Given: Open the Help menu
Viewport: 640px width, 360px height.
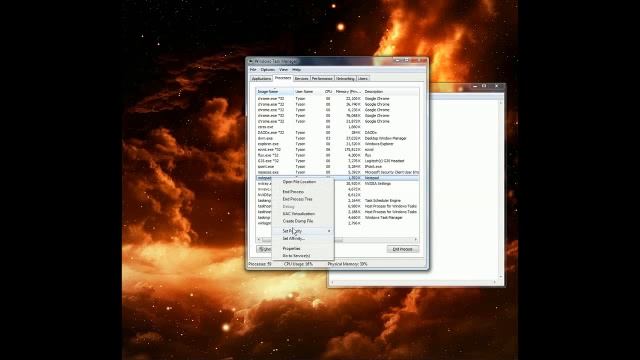Looking at the screenshot, I should point(296,70).
